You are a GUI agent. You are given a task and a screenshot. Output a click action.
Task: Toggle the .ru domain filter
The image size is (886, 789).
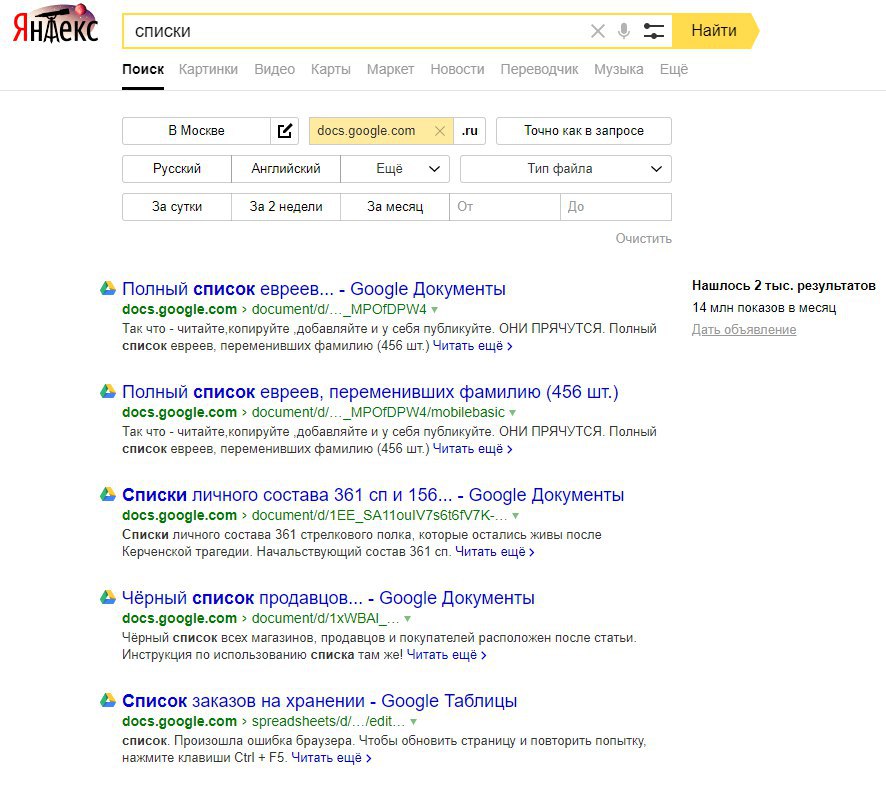(x=470, y=131)
